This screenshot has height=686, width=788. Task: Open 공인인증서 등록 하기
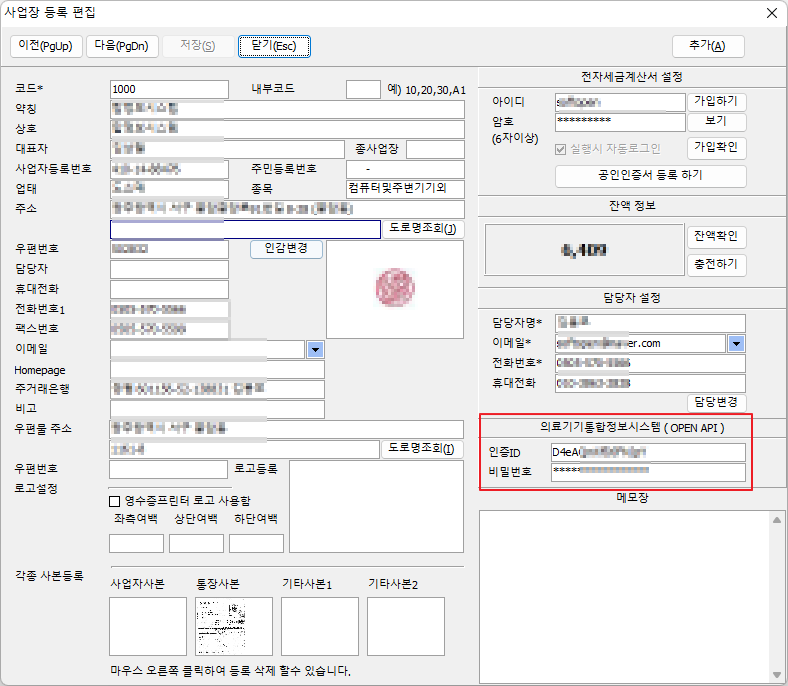click(x=650, y=175)
